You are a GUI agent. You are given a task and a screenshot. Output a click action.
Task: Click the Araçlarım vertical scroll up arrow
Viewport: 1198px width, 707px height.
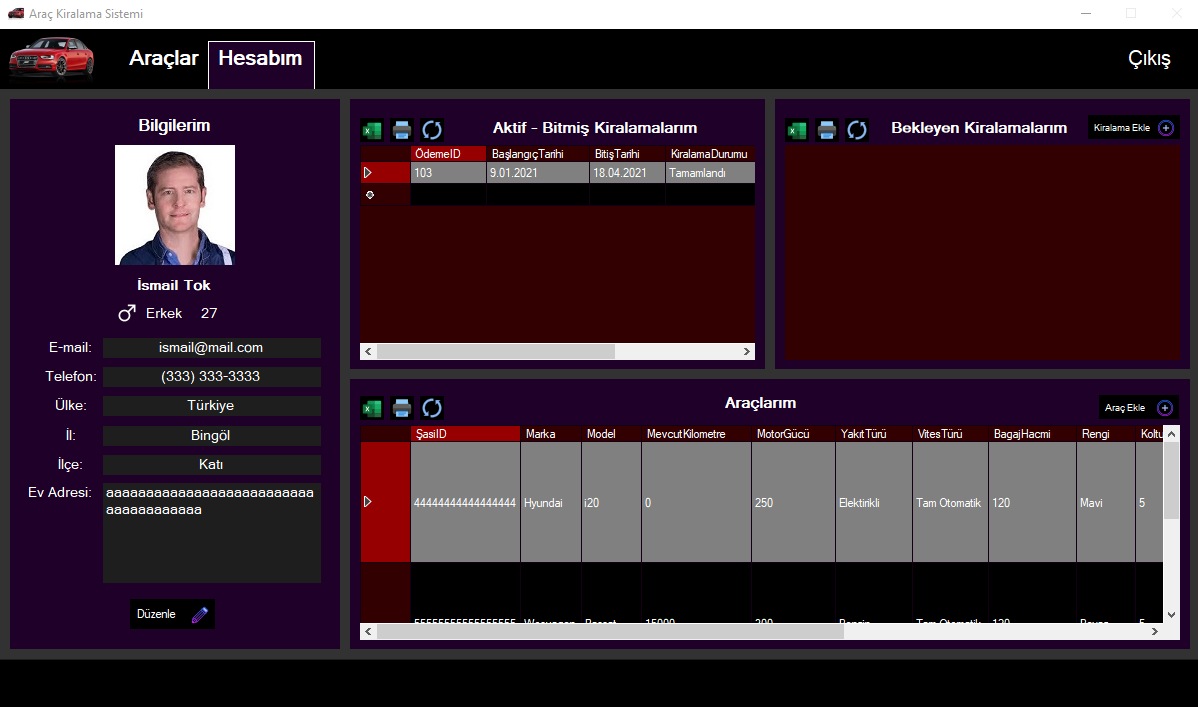1171,434
